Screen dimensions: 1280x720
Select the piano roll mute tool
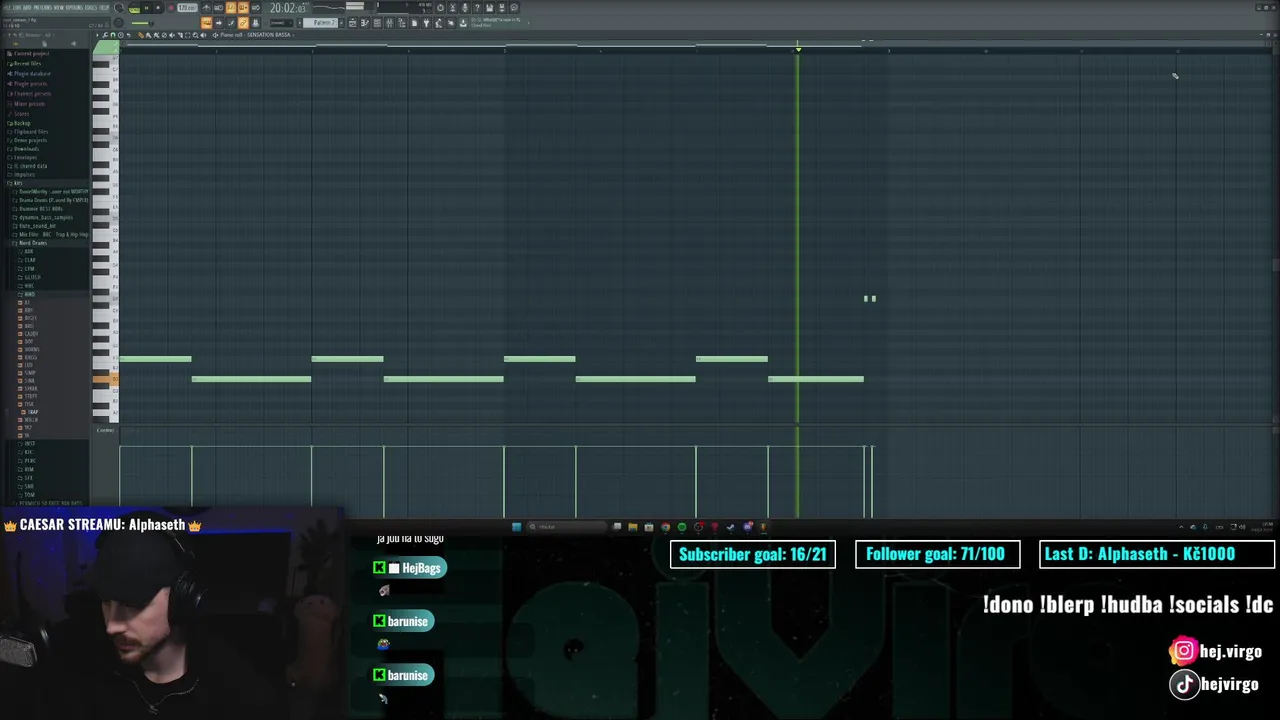click(x=172, y=35)
